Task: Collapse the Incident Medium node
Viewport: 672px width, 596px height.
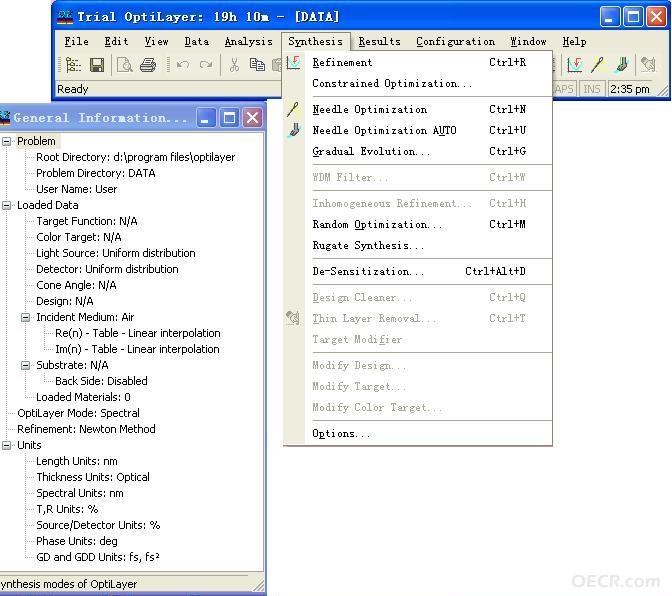Action: 26,317
